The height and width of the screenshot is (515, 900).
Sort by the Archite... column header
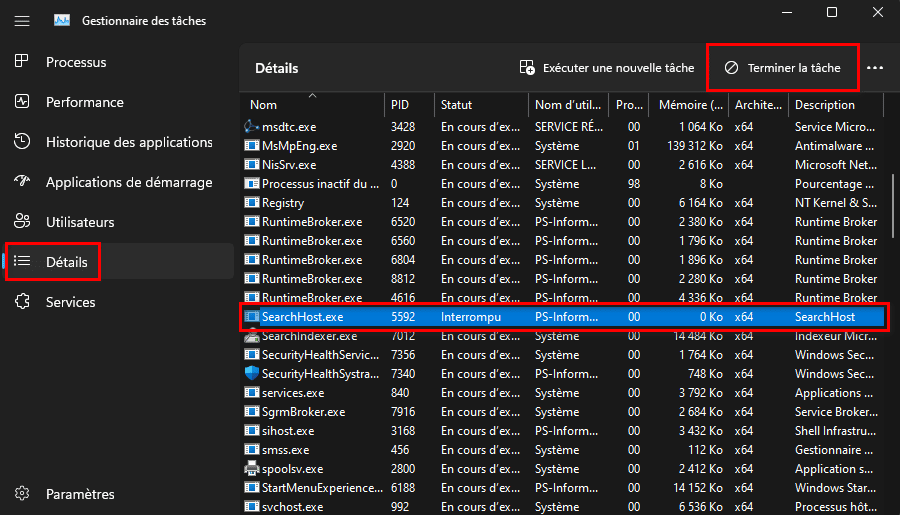pos(758,105)
